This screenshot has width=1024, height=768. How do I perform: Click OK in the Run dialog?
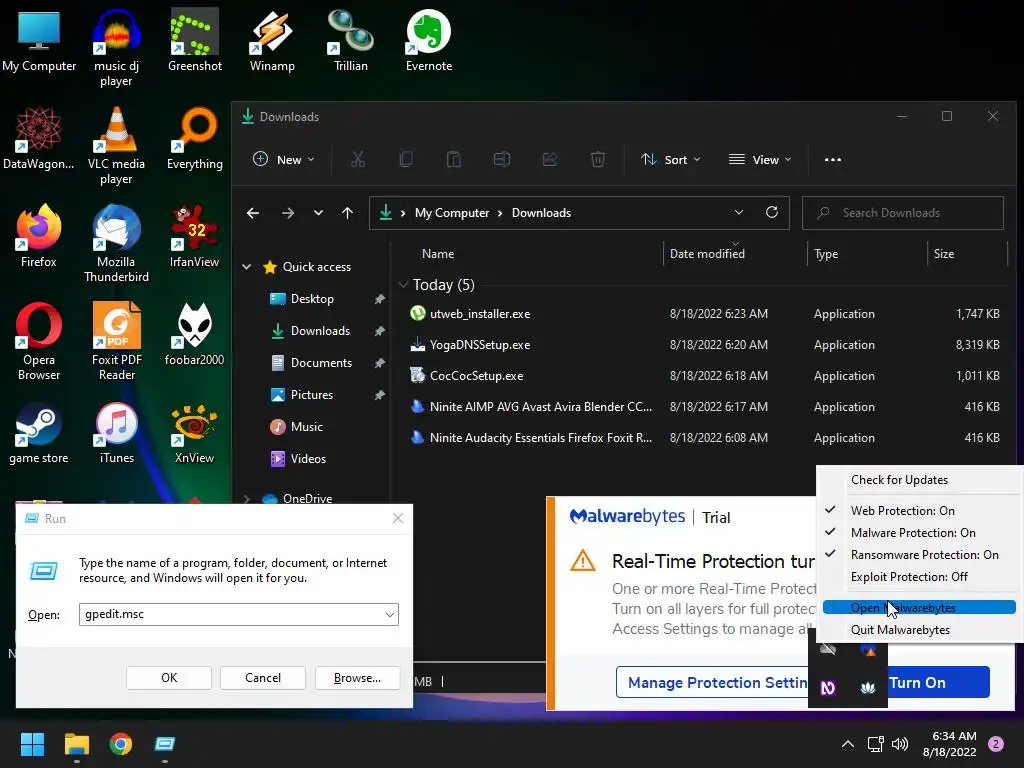[168, 678]
